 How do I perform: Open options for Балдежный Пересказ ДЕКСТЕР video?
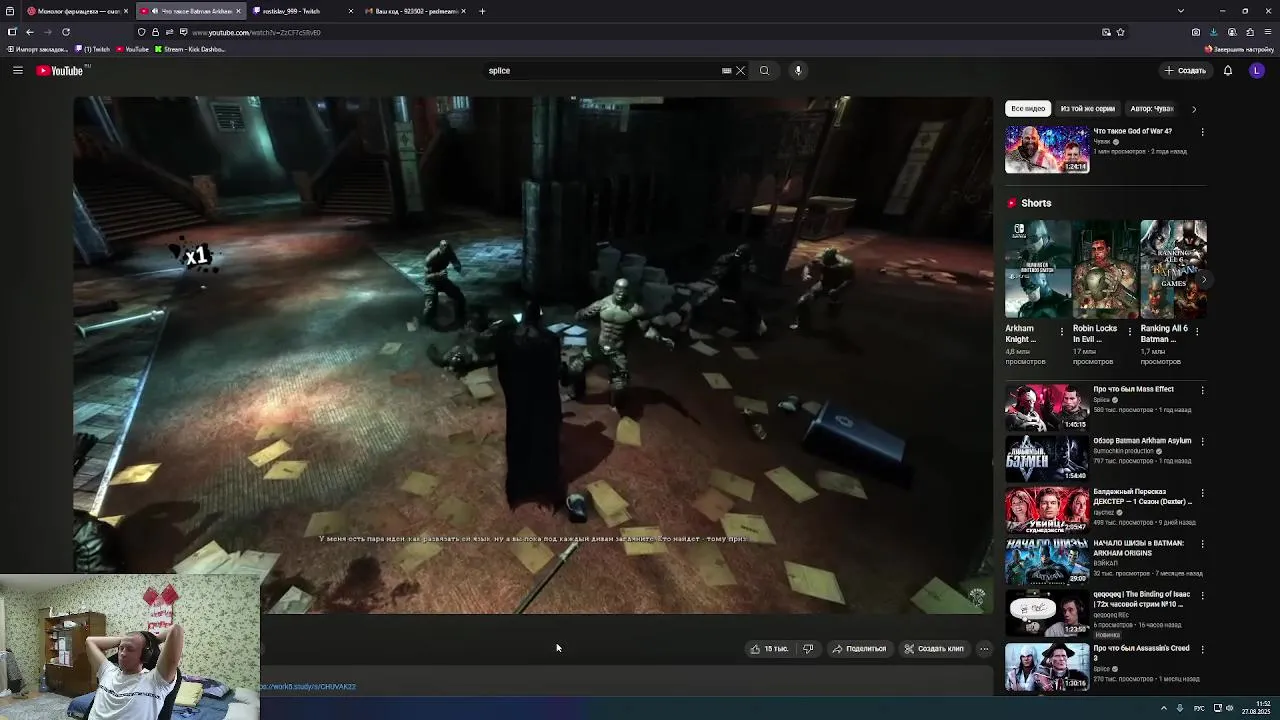click(1202, 493)
